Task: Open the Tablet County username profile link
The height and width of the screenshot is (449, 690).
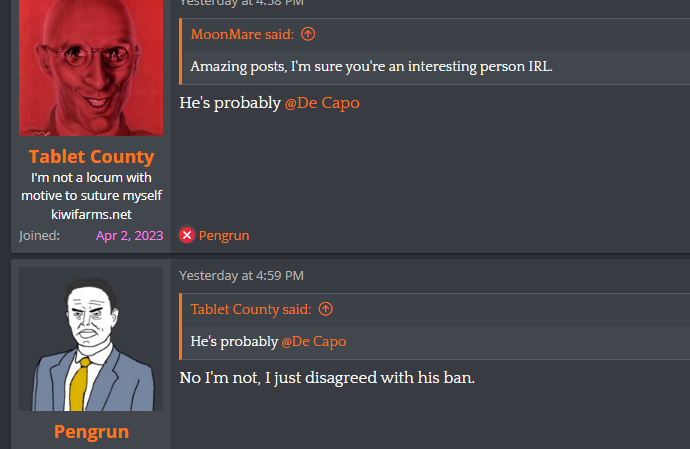Action: pyautogui.click(x=92, y=157)
